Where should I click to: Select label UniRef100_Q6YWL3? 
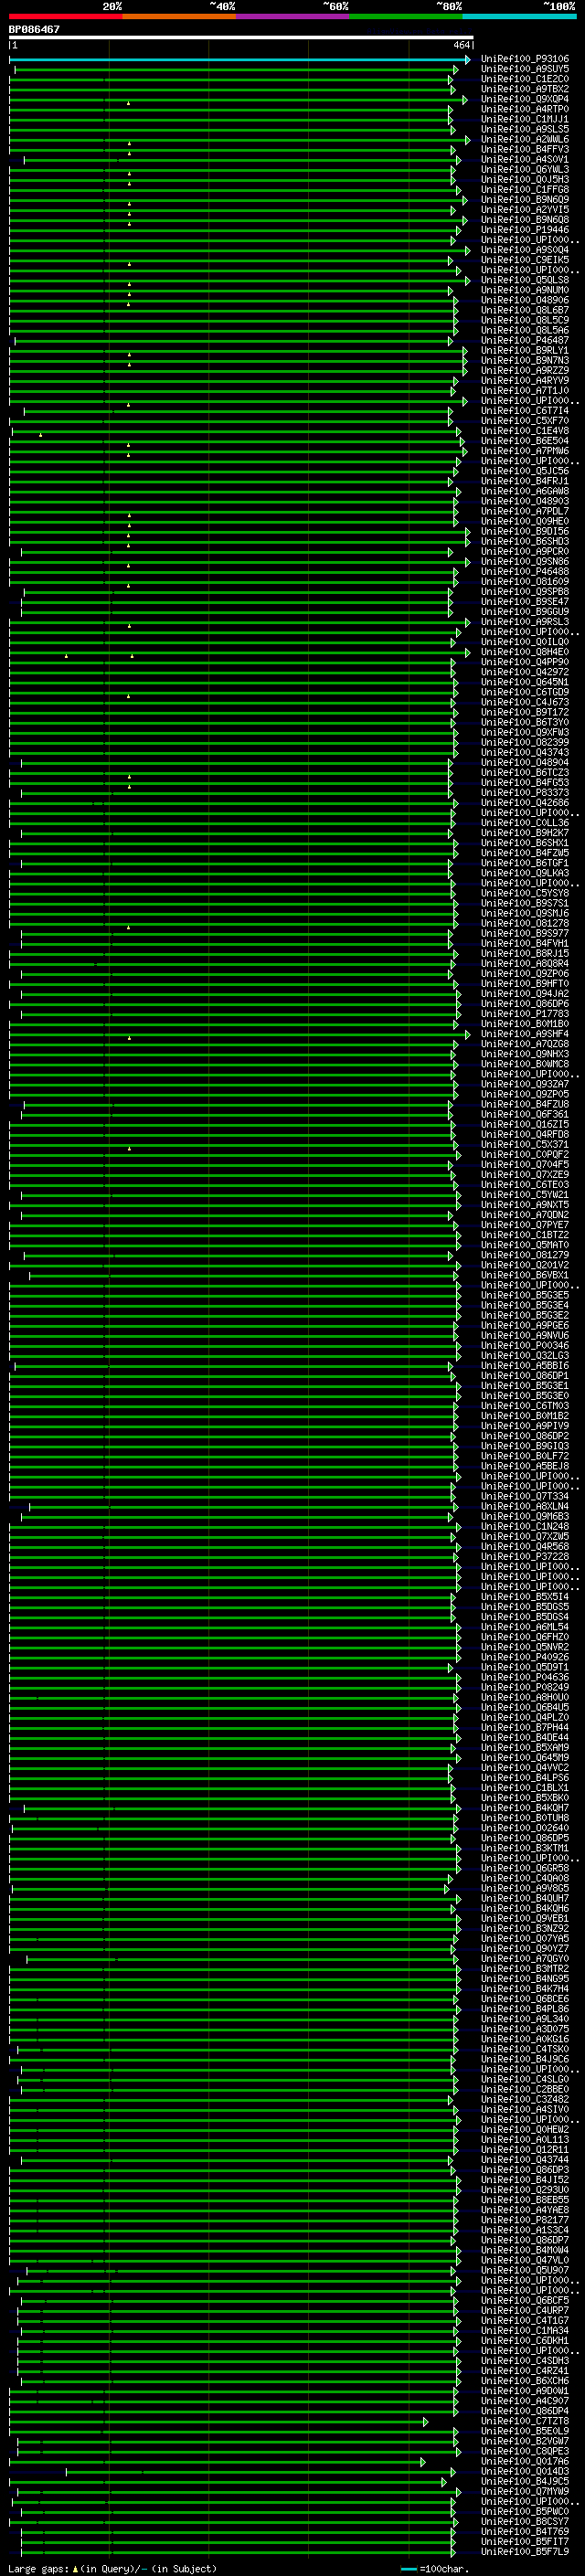pyautogui.click(x=525, y=170)
